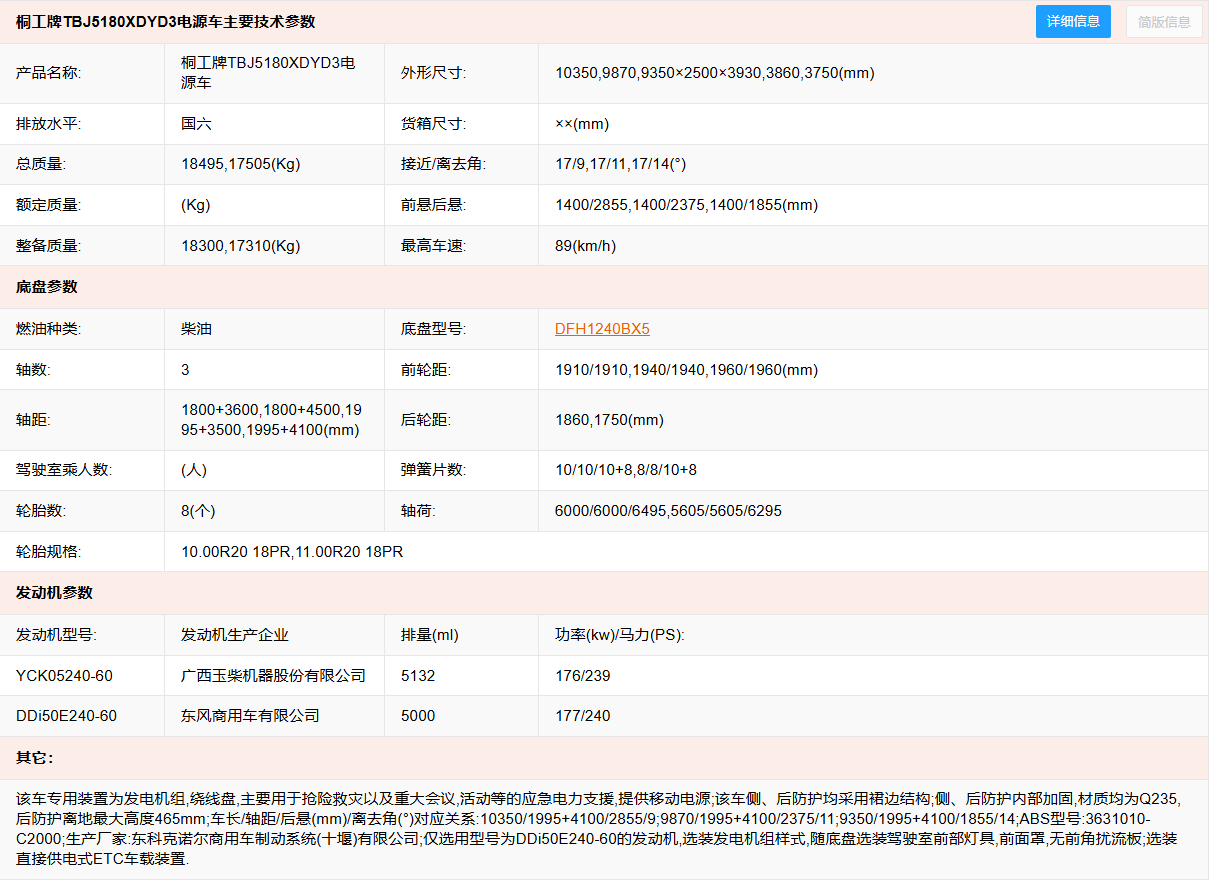Image resolution: width=1209 pixels, height=880 pixels.
Task: Click the 底盘参数 section header
Action: tap(47, 287)
